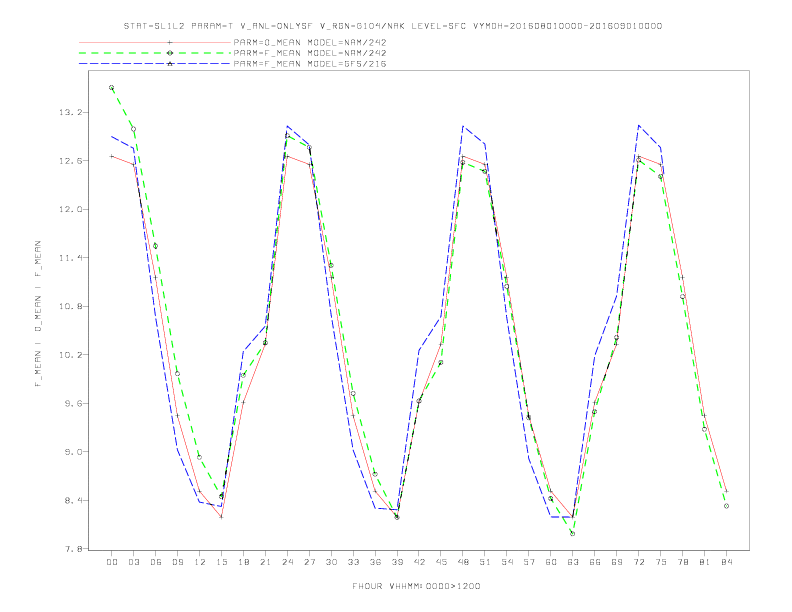Screen dimensions: 792x612
Task: Click x-axis tick label 12
Action: click(x=200, y=562)
